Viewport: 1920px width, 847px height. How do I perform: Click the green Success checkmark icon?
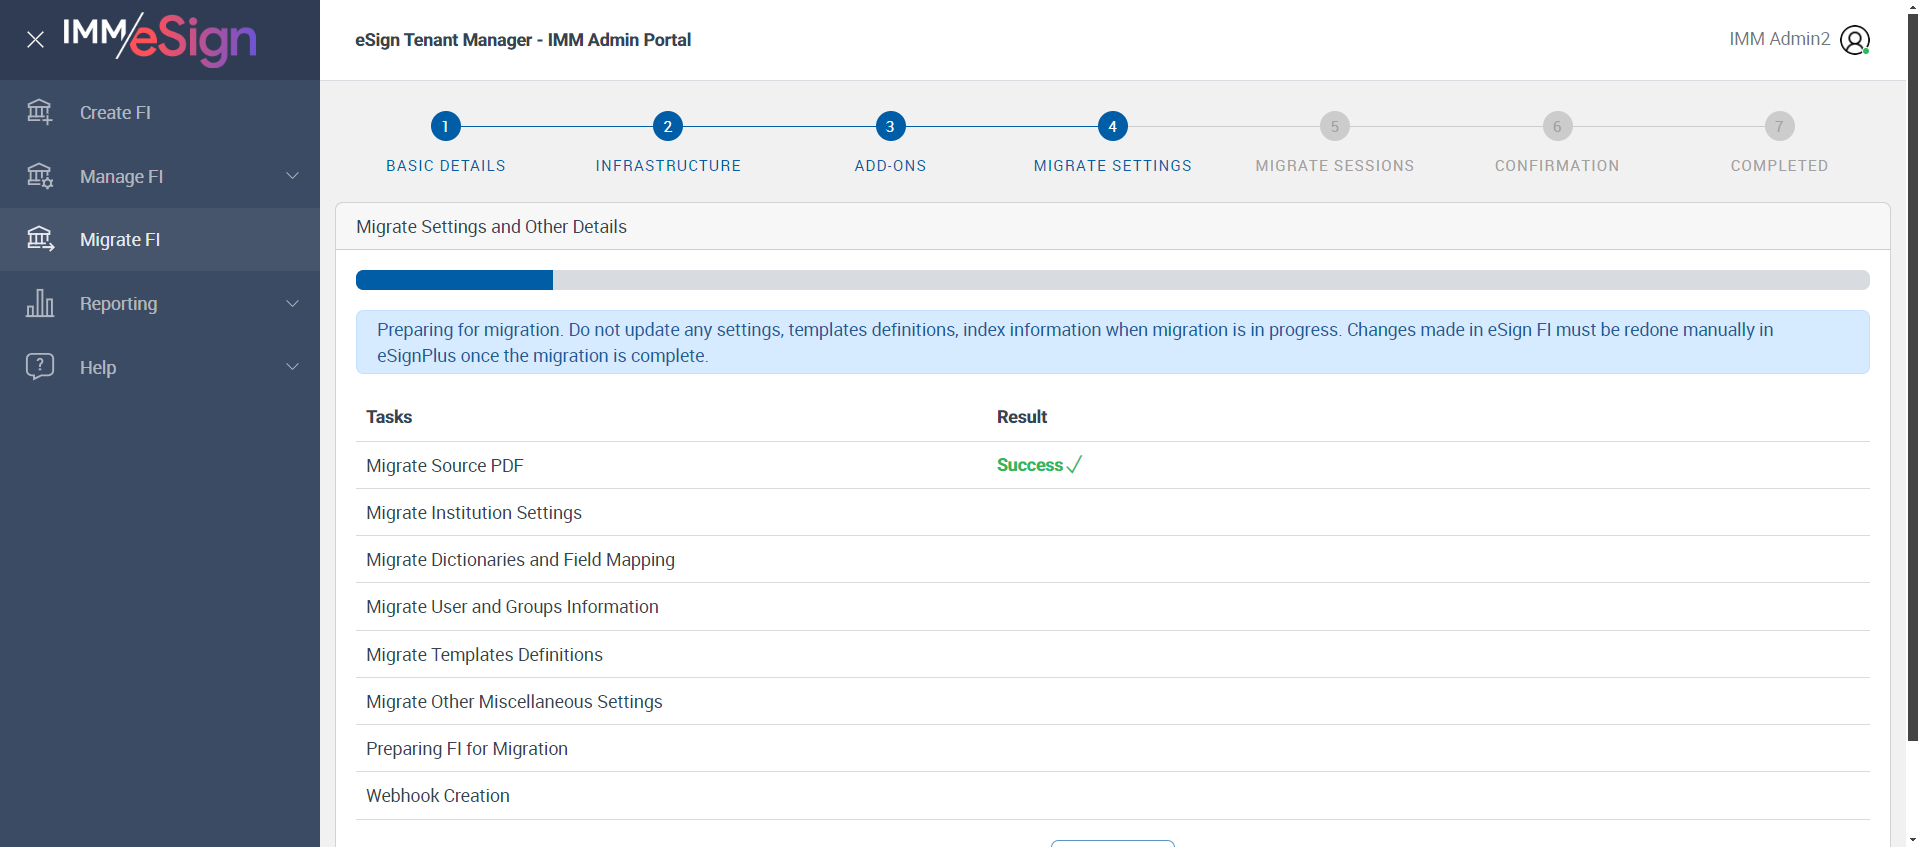click(1075, 465)
